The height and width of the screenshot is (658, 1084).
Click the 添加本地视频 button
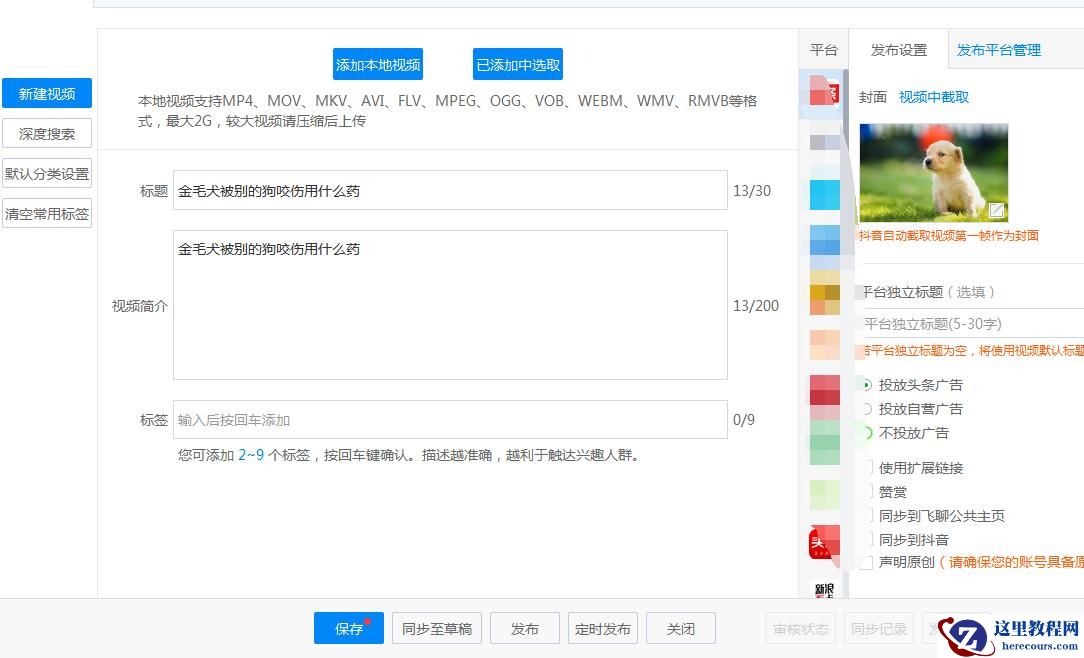[x=378, y=65]
